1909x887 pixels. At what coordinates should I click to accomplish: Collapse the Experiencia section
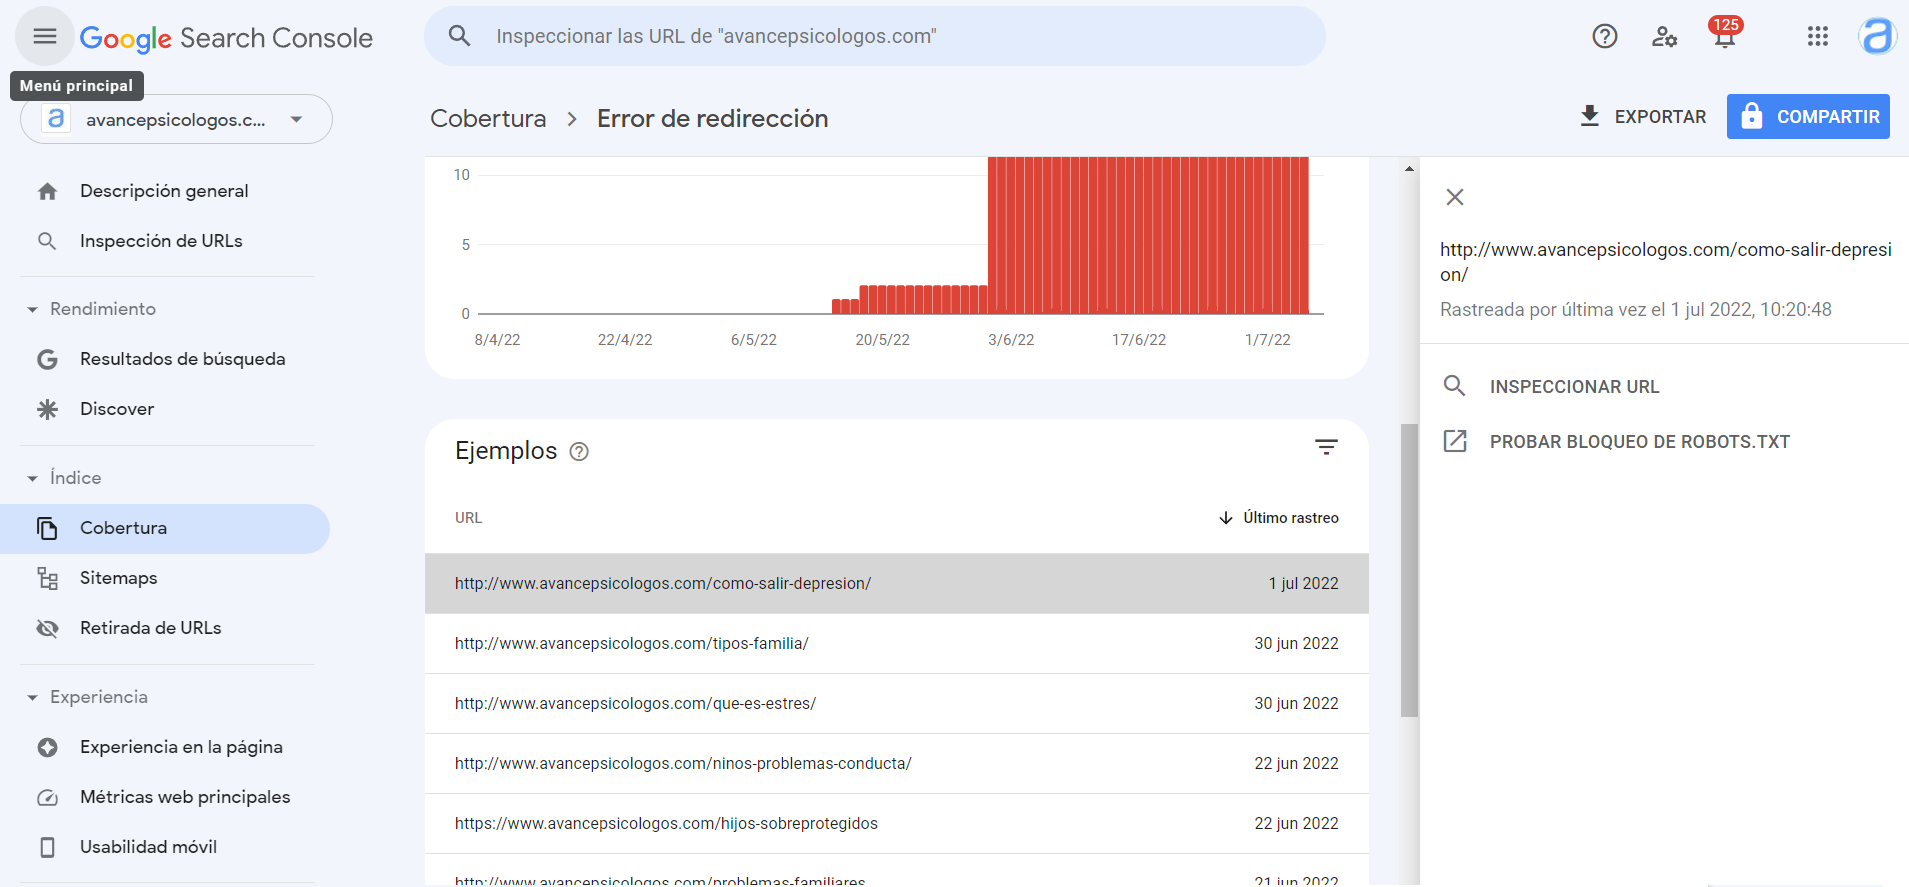click(32, 697)
